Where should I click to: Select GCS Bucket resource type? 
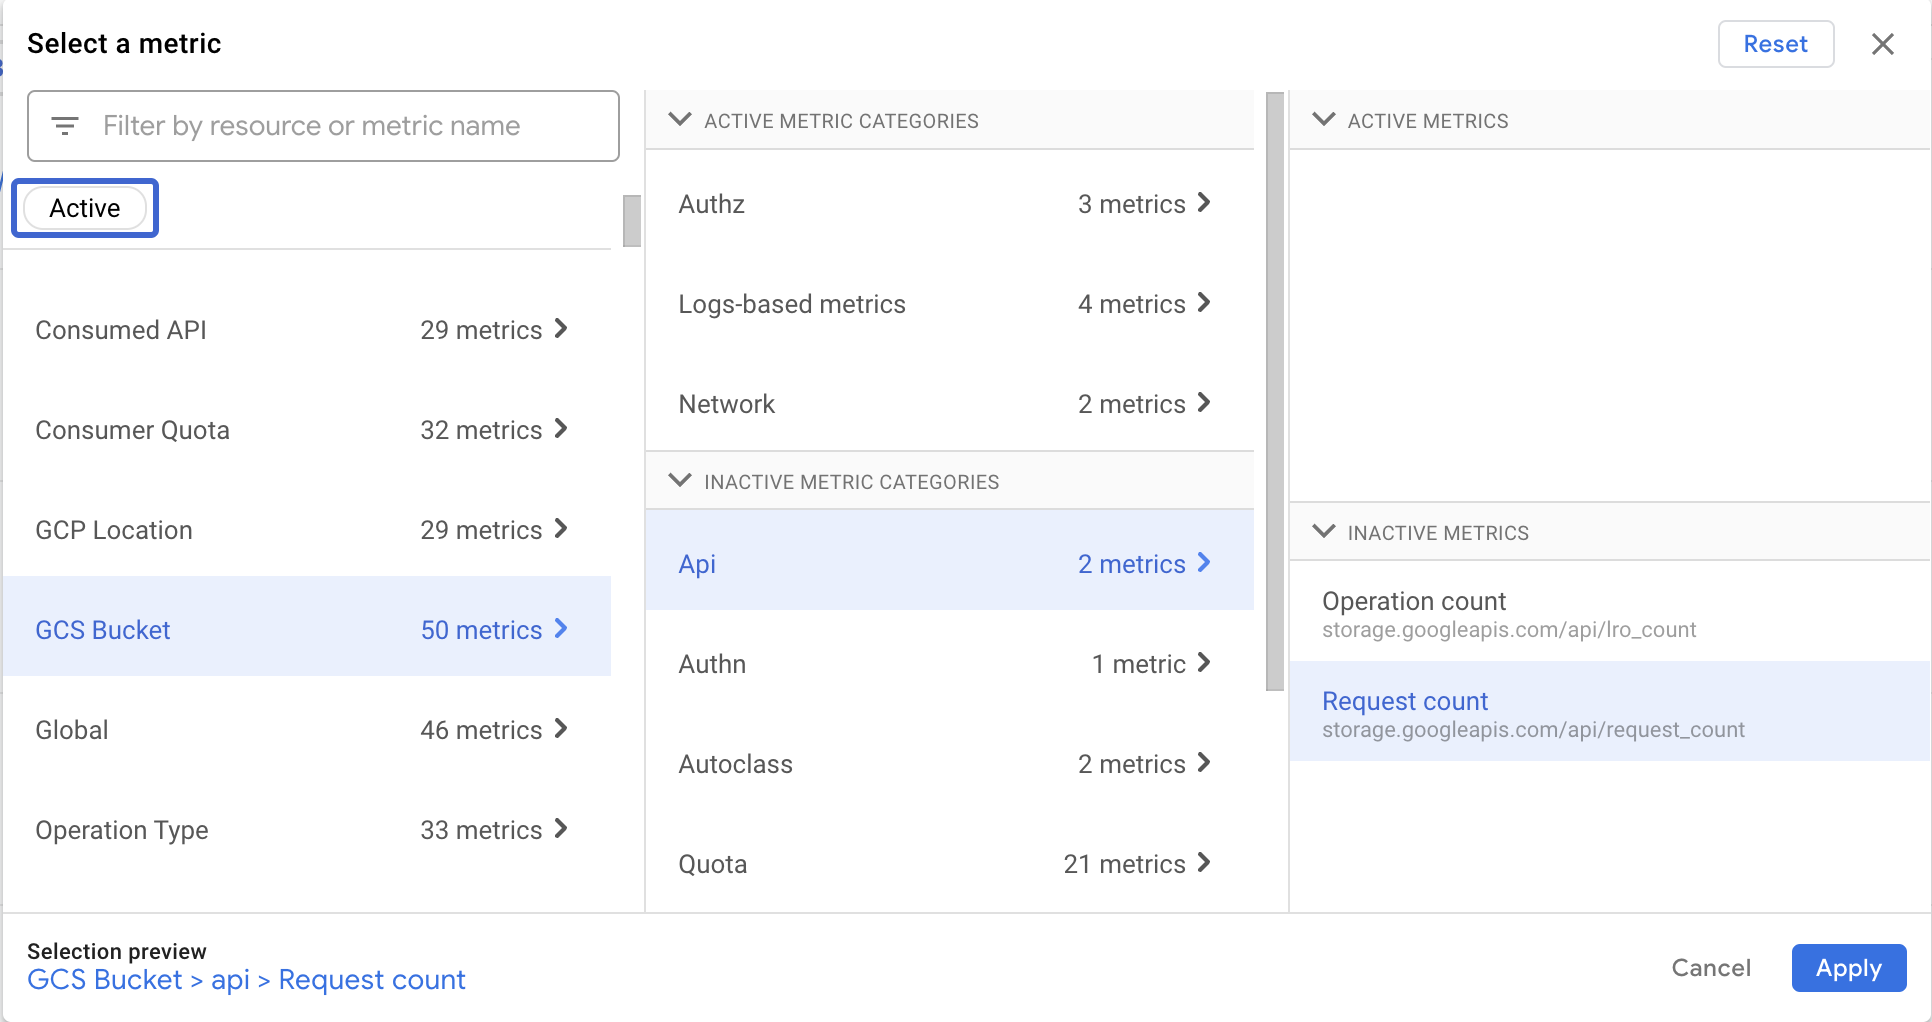pyautogui.click(x=307, y=626)
